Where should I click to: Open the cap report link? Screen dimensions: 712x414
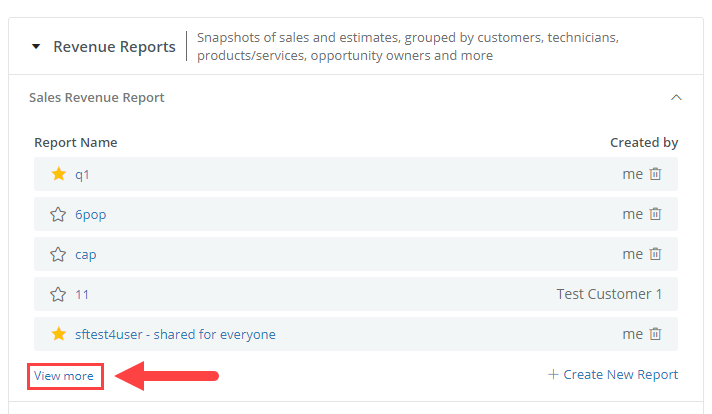pos(85,255)
